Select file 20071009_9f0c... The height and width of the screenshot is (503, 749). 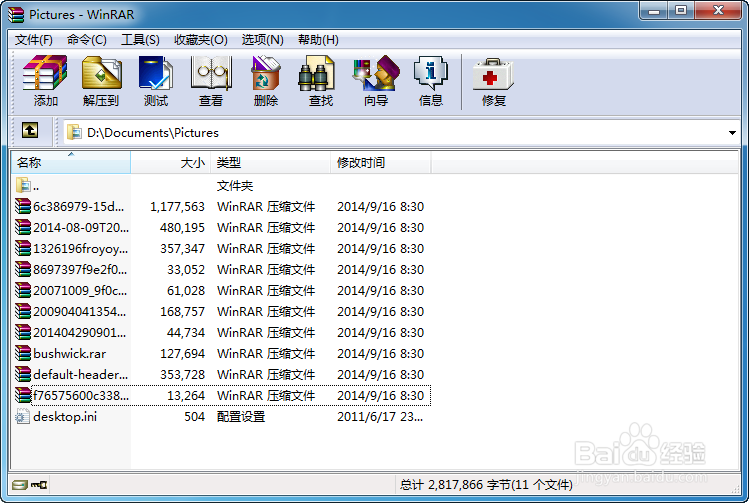click(80, 290)
